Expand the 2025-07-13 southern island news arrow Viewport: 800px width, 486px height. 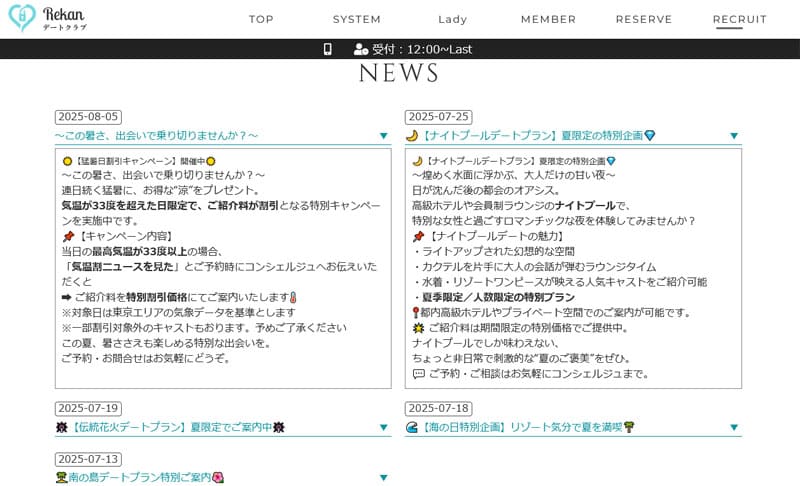(x=384, y=477)
